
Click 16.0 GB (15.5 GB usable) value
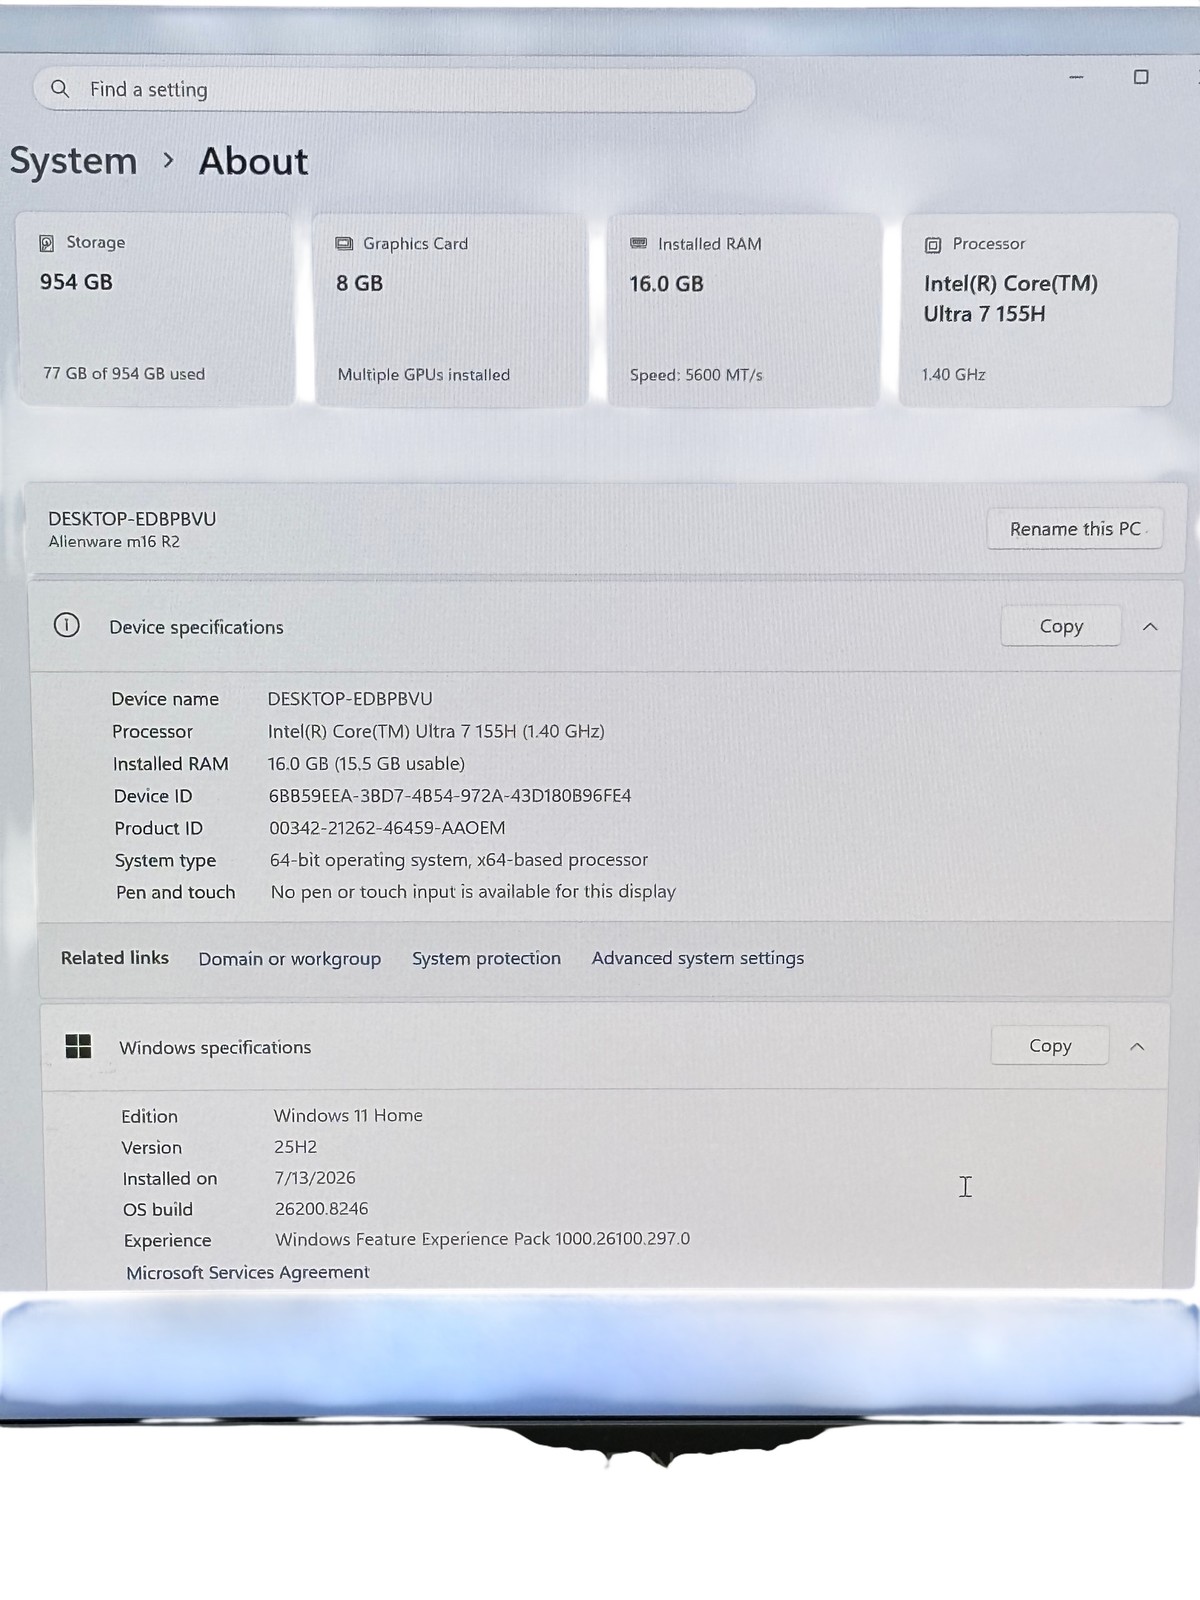pos(366,764)
